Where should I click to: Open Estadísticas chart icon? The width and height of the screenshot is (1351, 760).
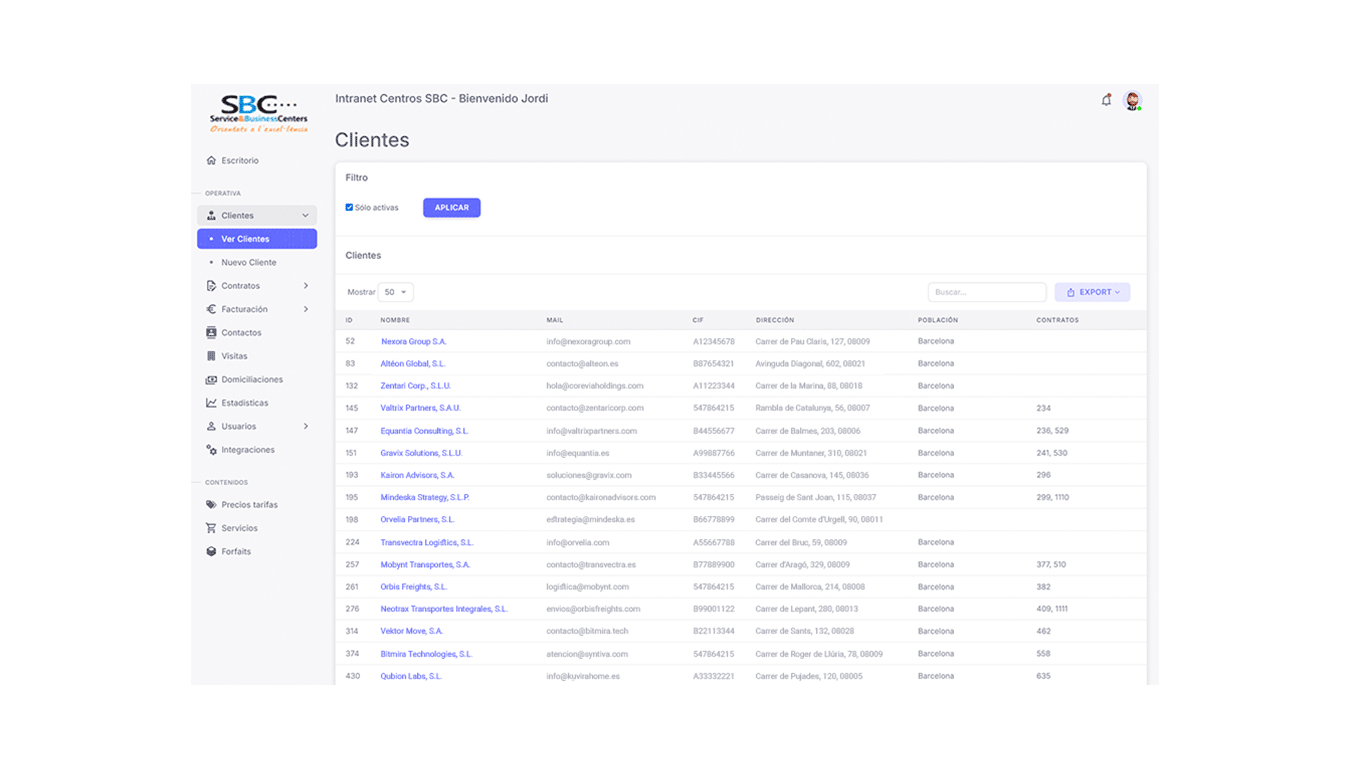pos(211,403)
